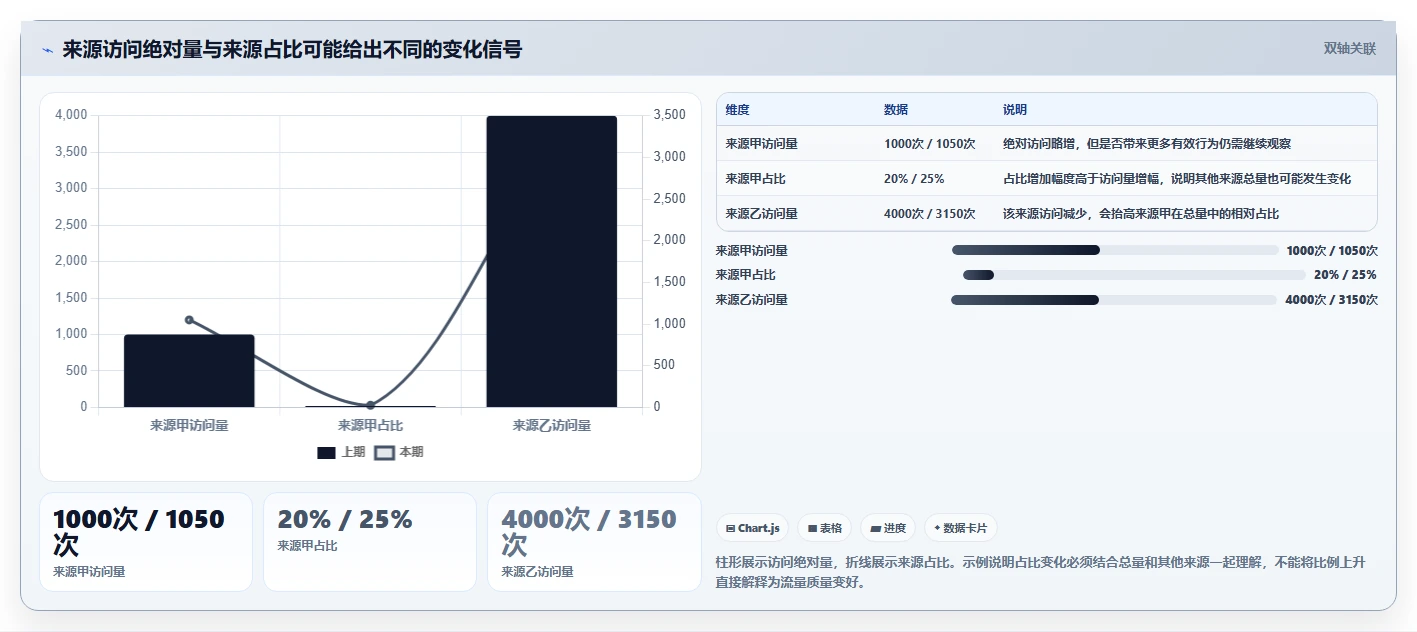Click the 来源乙访问量 caption in the third data card

537,572
